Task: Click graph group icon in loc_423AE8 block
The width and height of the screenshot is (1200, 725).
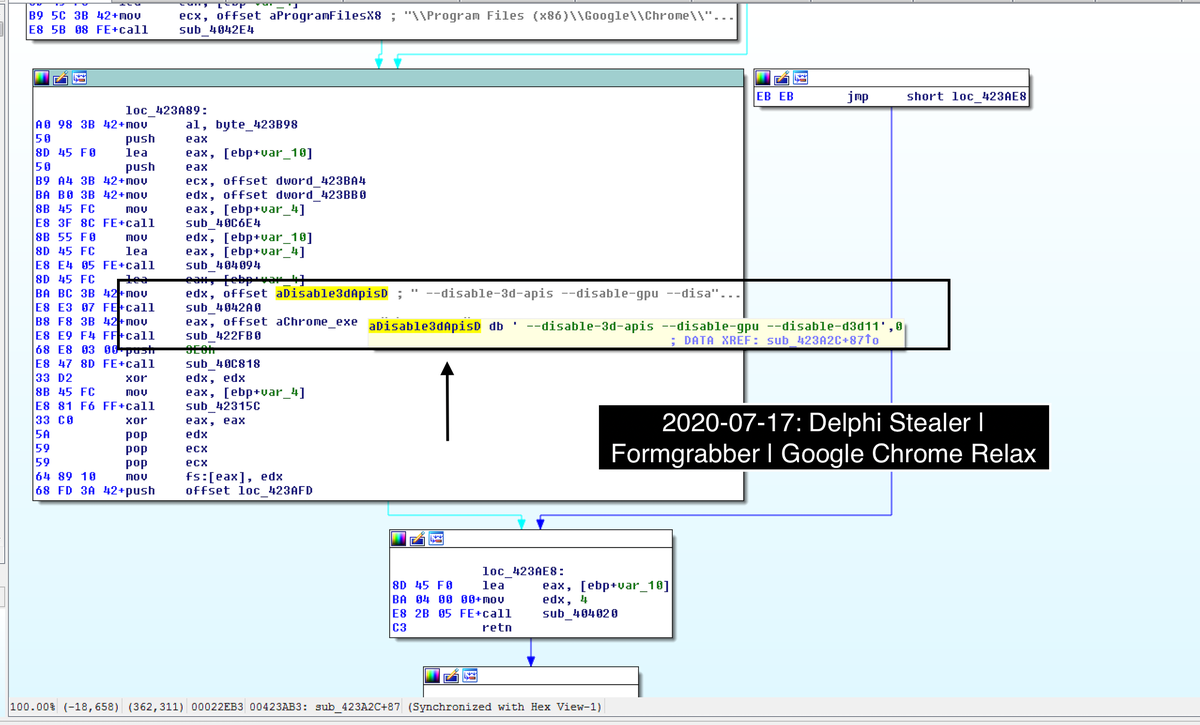Action: pos(437,539)
